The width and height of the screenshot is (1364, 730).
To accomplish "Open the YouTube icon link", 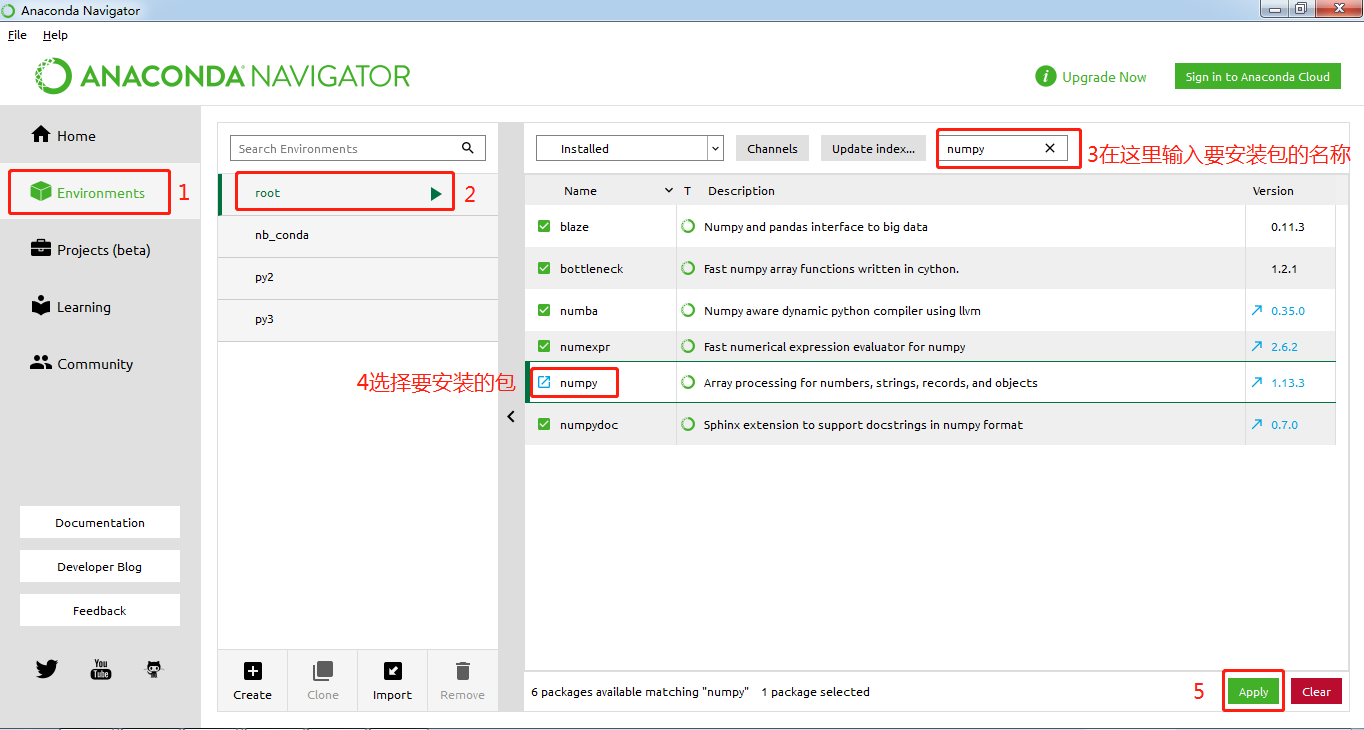I will click(101, 669).
